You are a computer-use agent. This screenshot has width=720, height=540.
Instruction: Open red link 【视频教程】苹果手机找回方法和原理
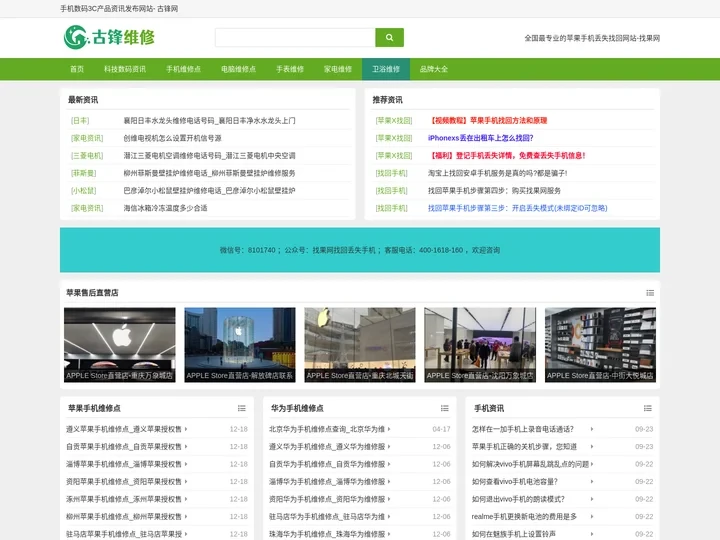point(488,121)
